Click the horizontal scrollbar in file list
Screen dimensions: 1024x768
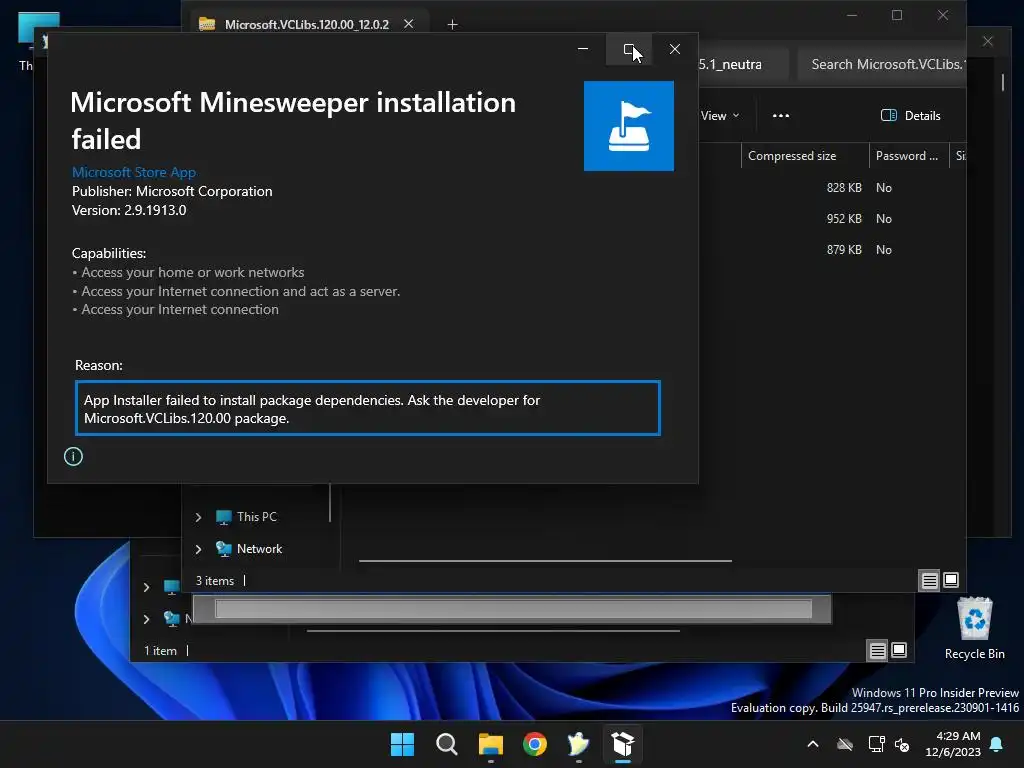[x=545, y=560]
